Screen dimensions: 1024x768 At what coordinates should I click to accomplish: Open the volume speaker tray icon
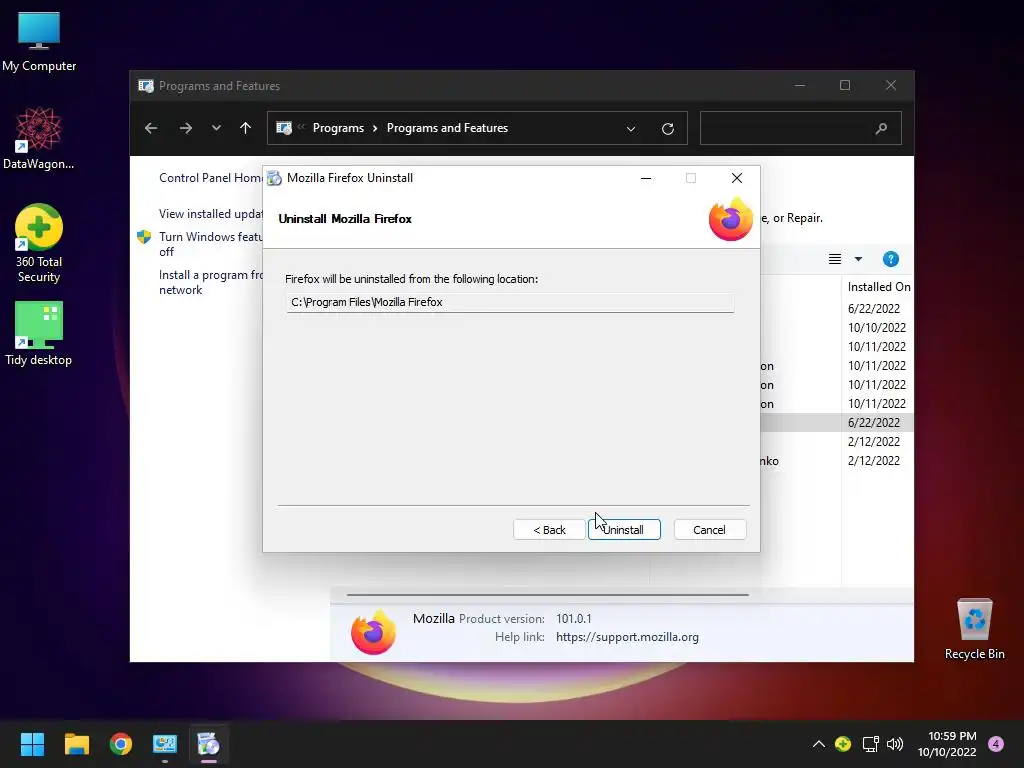895,744
